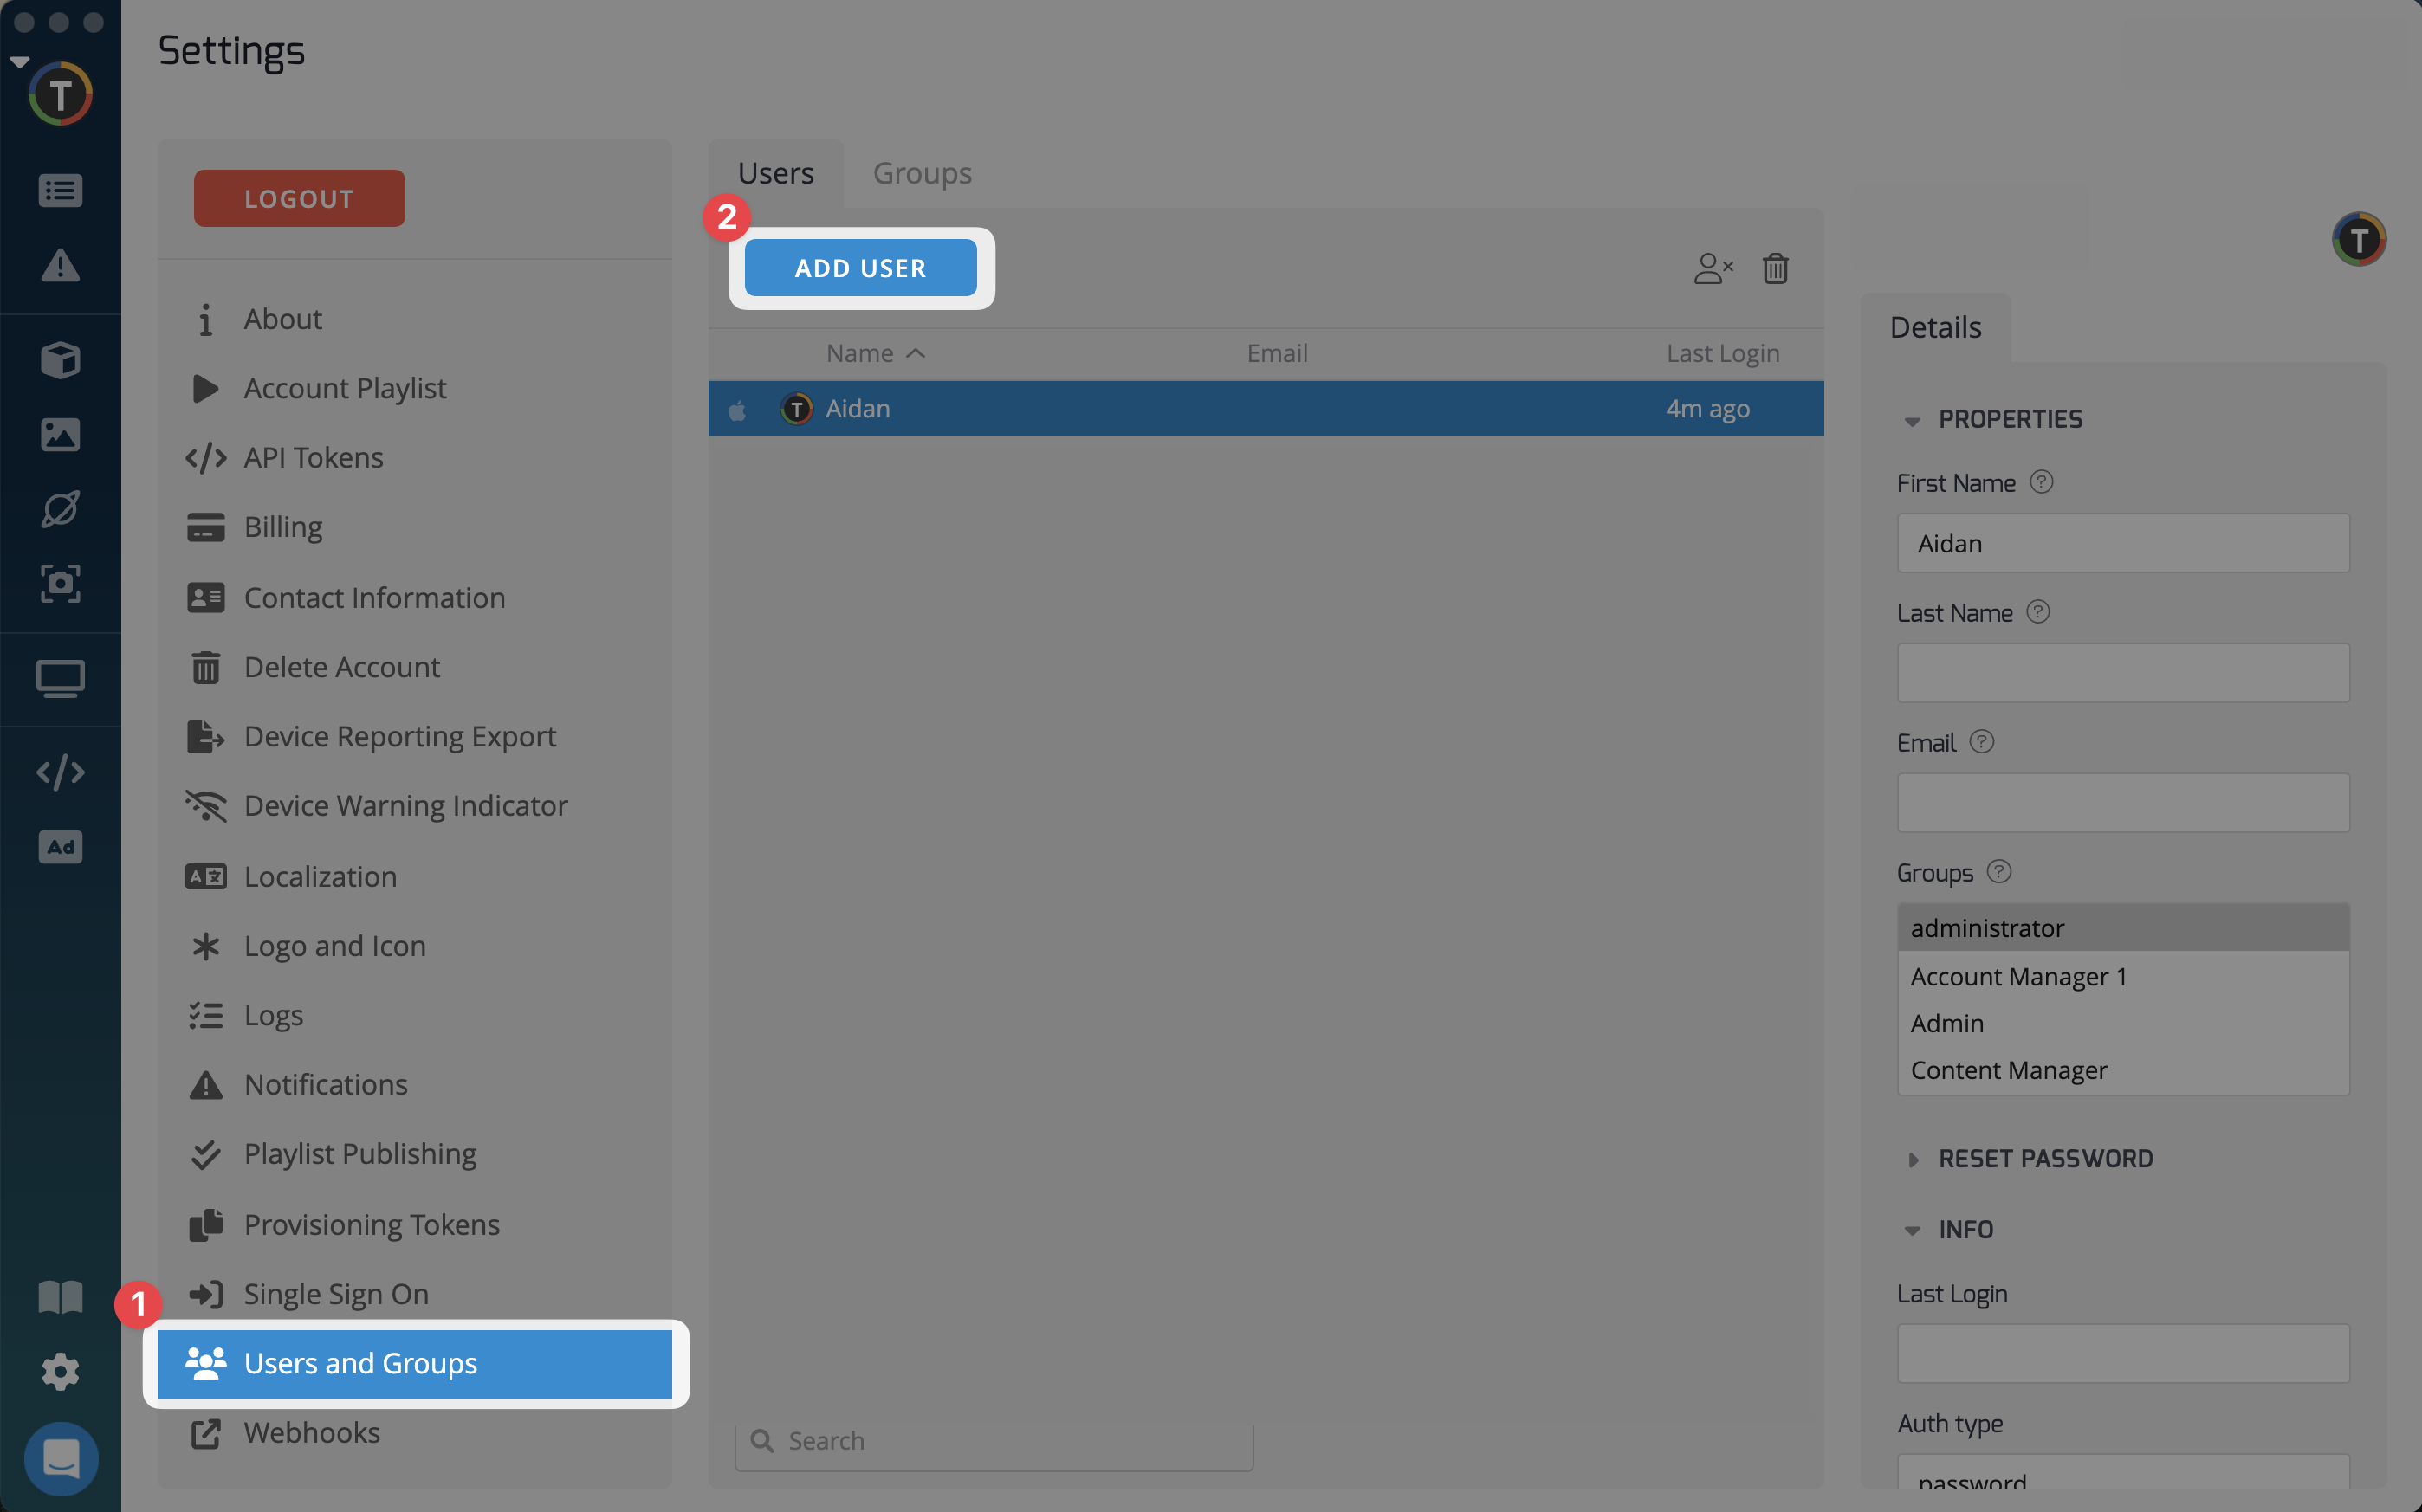2422x1512 pixels.
Task: Open the Ad icon in left sidebar
Action: click(x=60, y=847)
